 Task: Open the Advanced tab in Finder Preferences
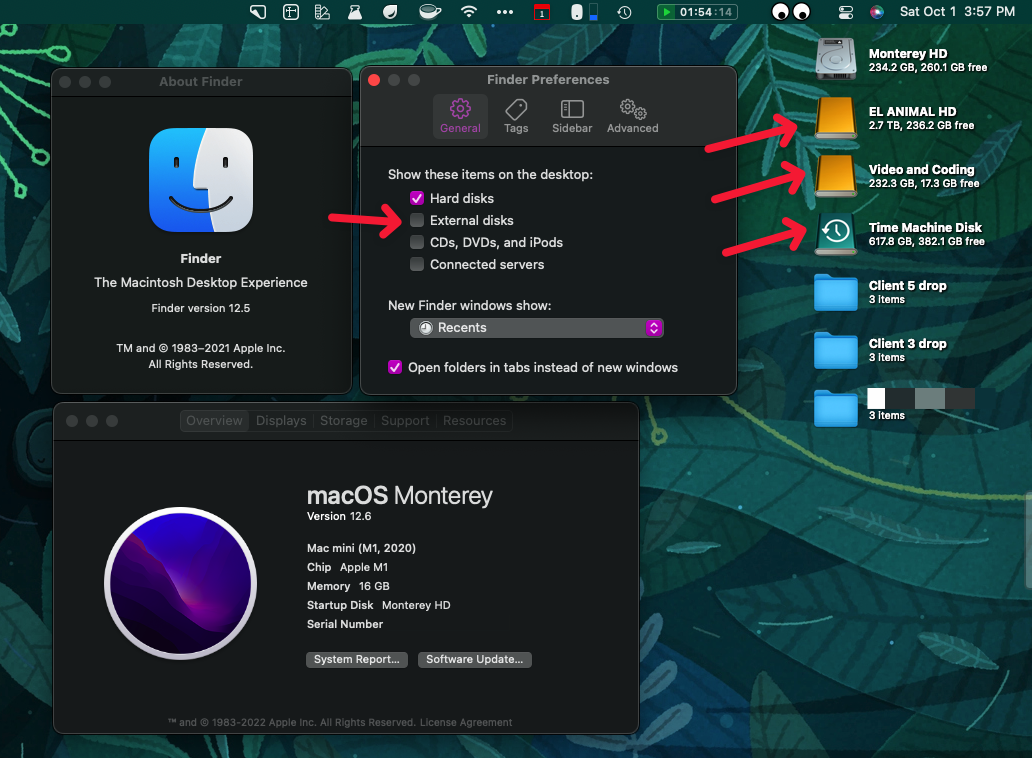coord(632,116)
